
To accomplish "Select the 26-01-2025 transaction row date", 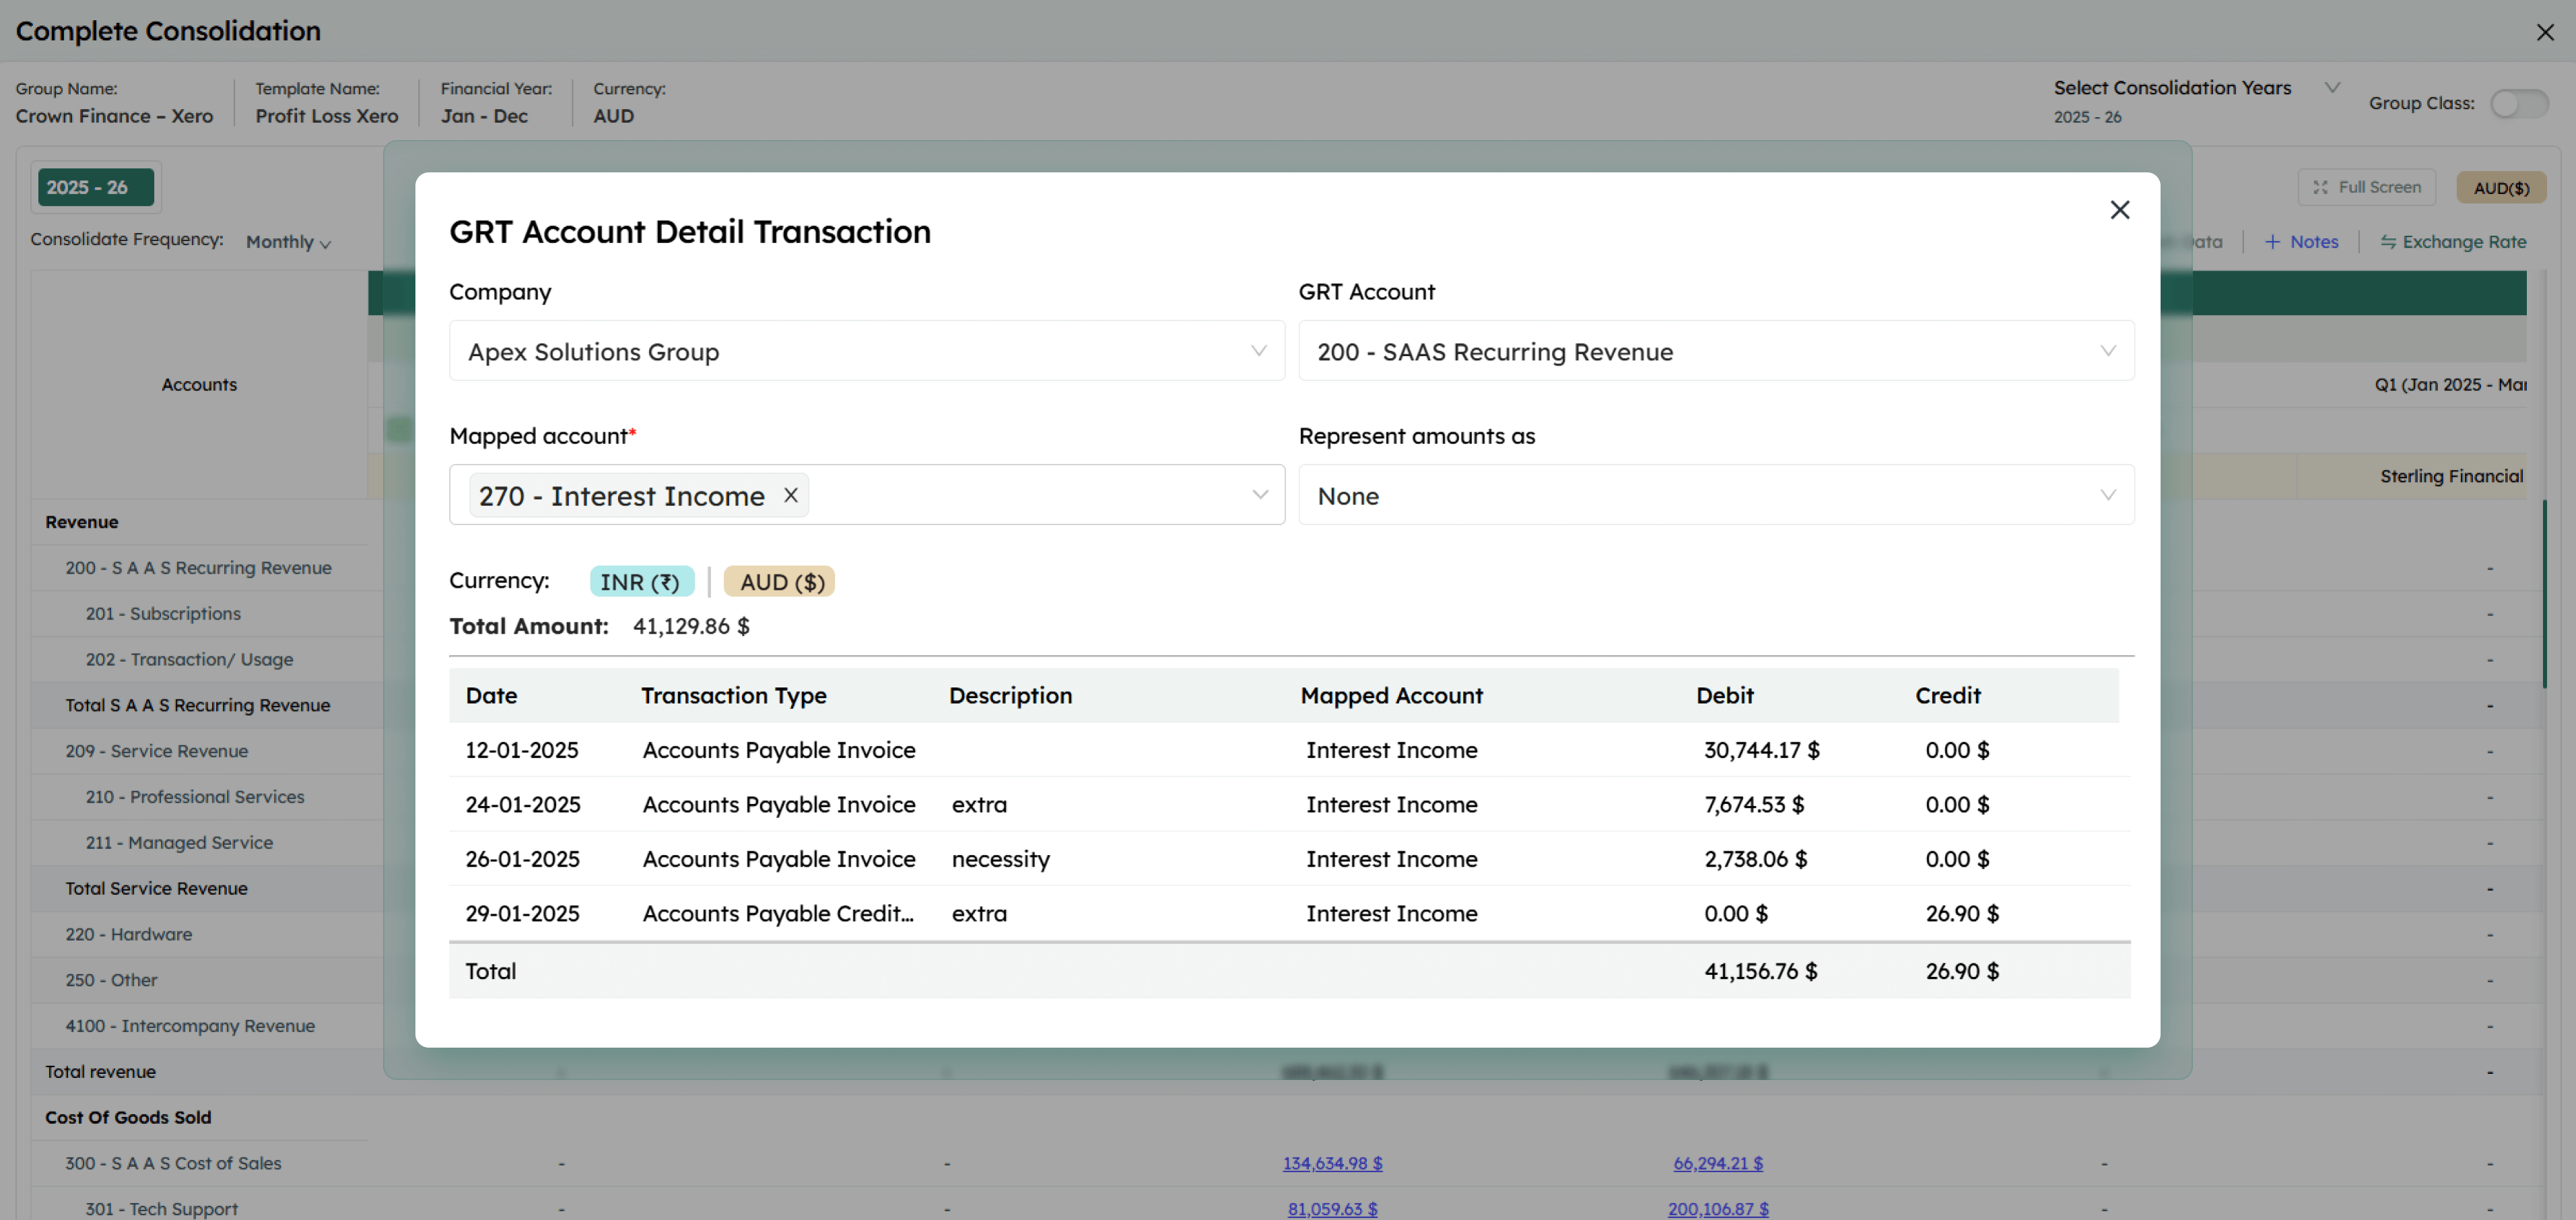I will click(522, 860).
